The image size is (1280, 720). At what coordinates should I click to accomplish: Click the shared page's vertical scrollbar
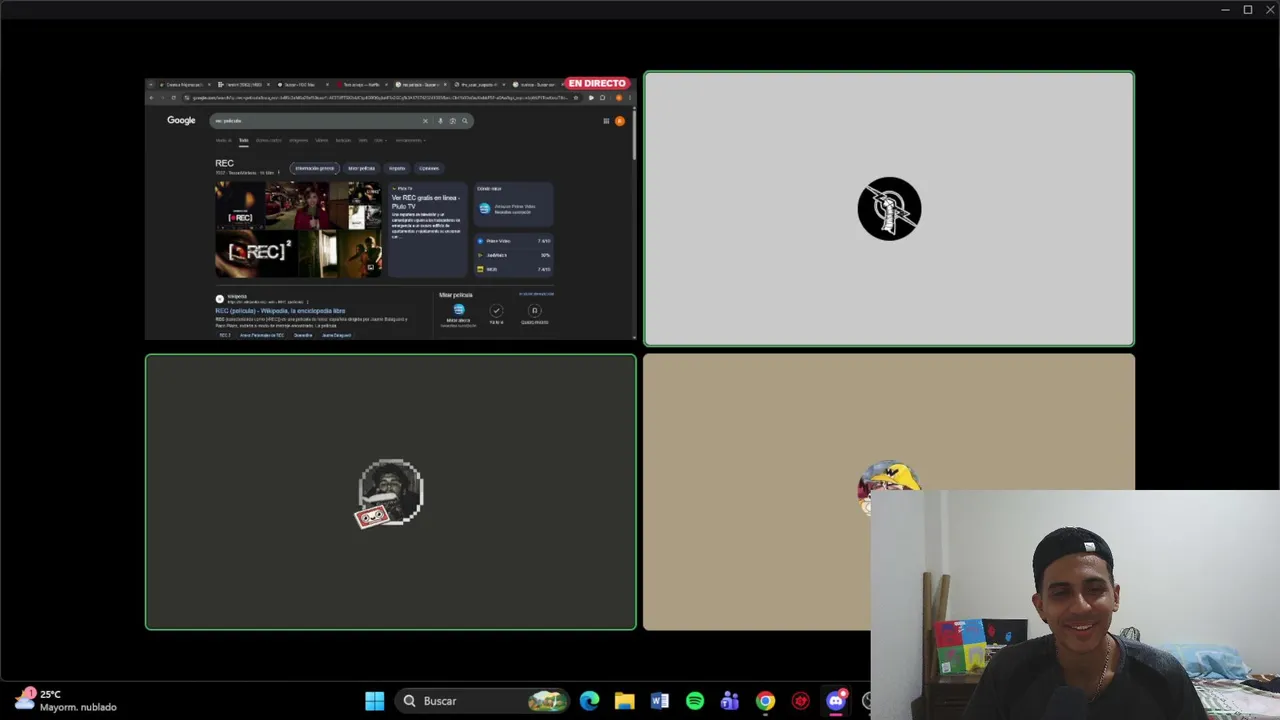pyautogui.click(x=633, y=134)
